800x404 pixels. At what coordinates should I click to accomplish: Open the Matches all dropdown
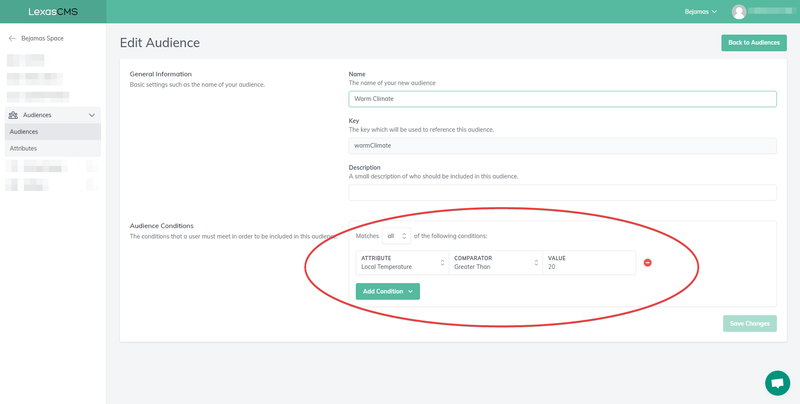[x=396, y=236]
